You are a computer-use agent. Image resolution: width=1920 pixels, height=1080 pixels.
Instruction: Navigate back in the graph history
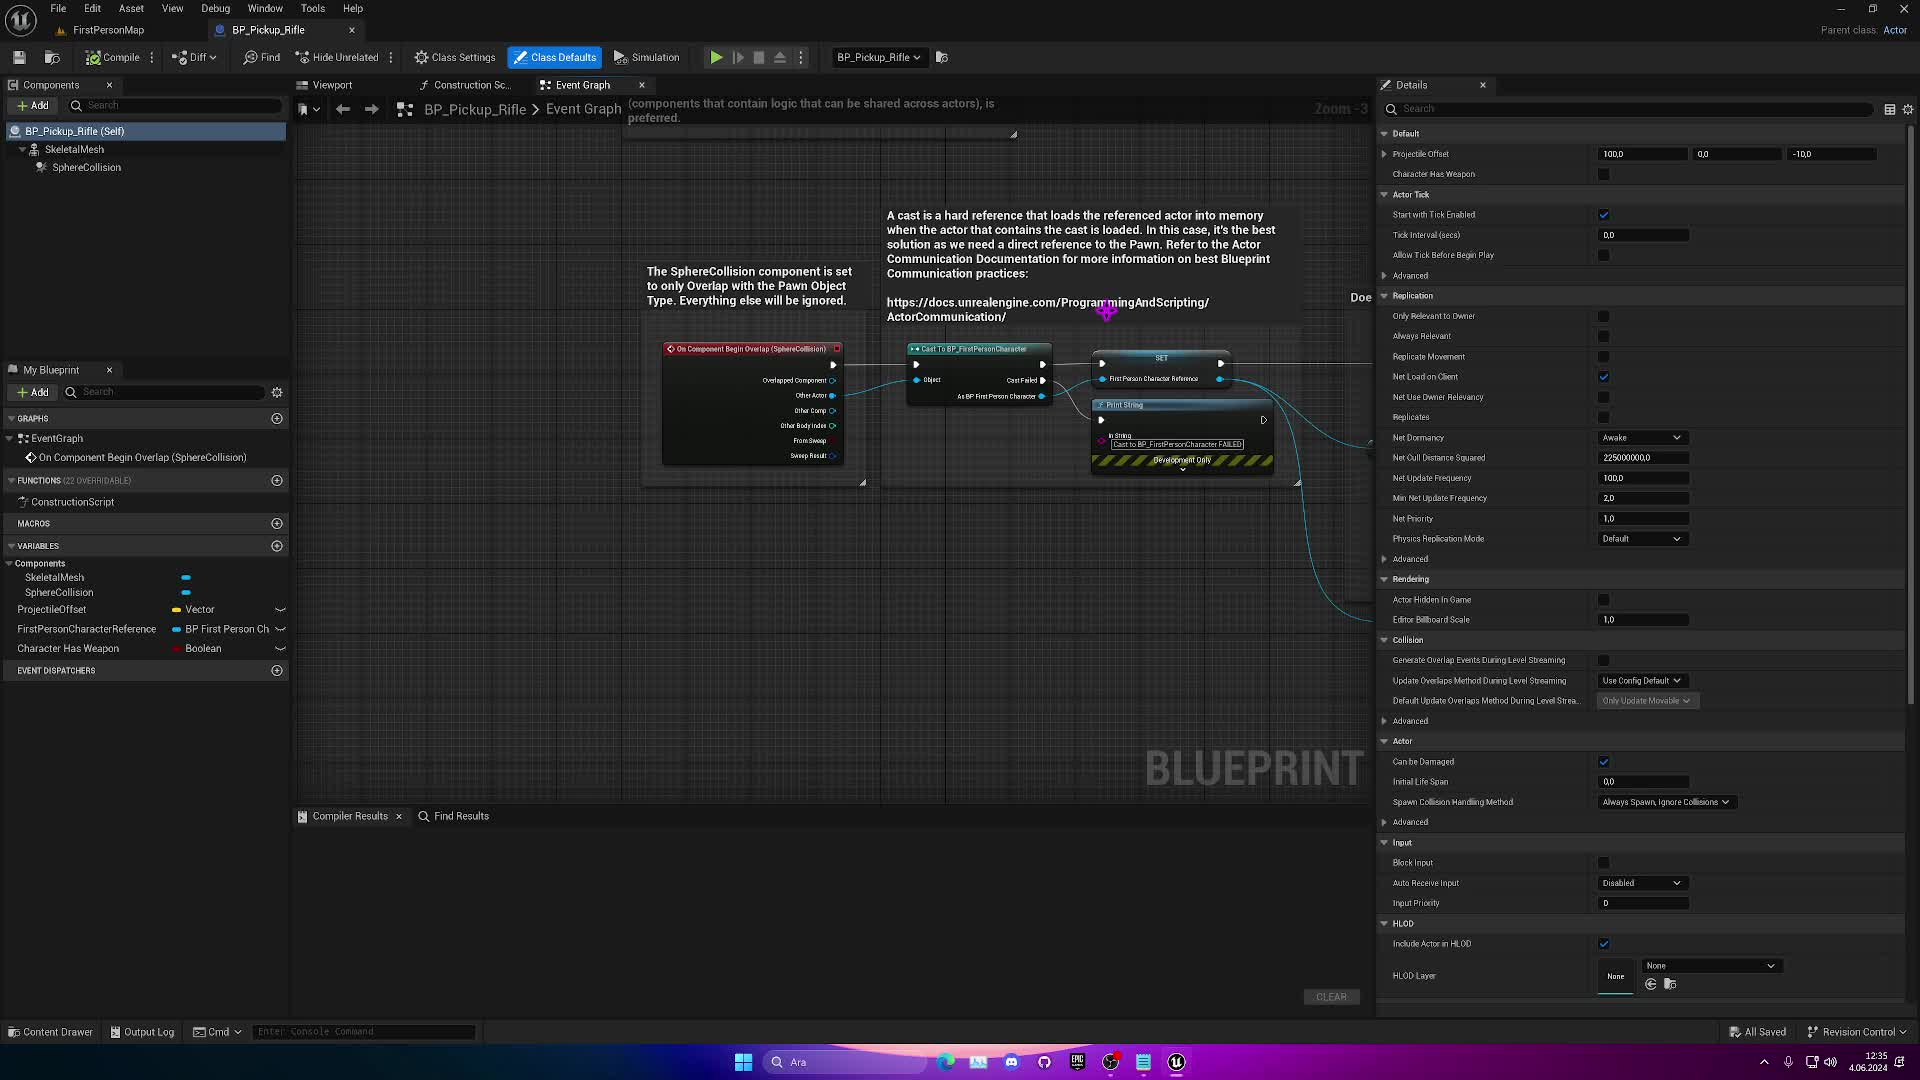(x=343, y=109)
